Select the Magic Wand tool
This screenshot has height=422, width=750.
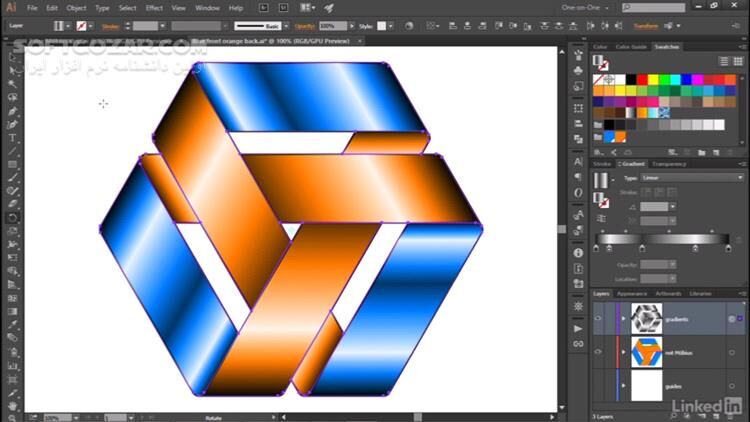click(13, 84)
